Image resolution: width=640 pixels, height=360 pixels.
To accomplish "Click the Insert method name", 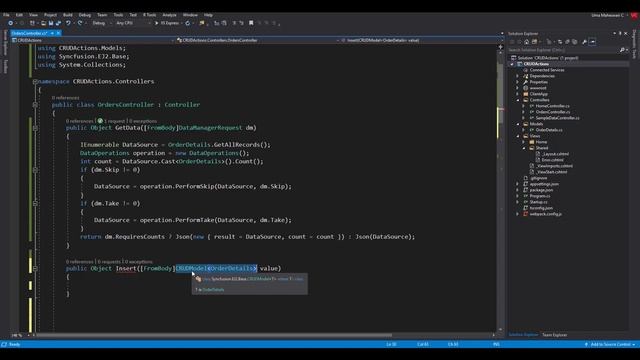I will click(x=126, y=269).
